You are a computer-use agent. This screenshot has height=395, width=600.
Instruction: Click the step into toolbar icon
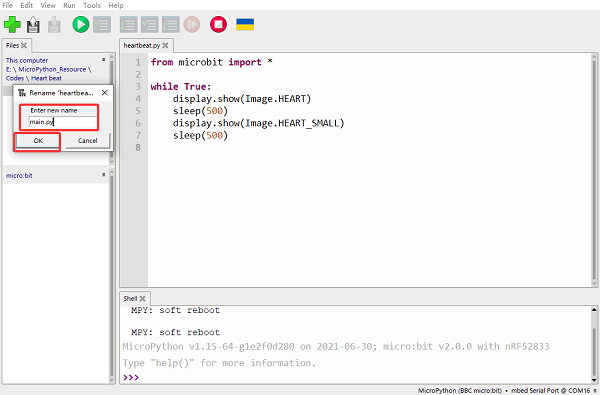pyautogui.click(x=150, y=24)
